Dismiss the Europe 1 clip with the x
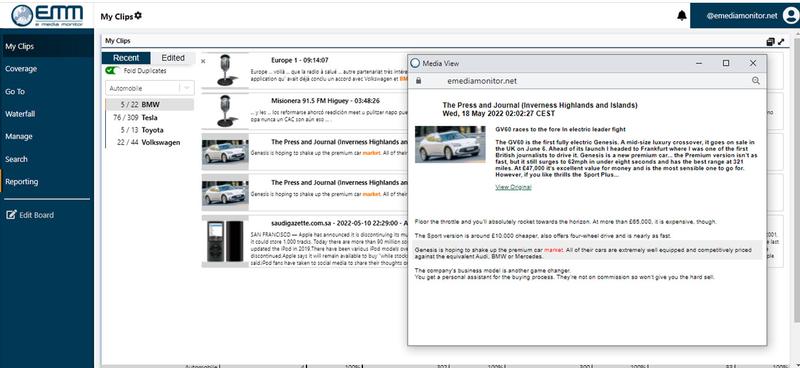The height and width of the screenshot is (368, 800). [x=203, y=61]
